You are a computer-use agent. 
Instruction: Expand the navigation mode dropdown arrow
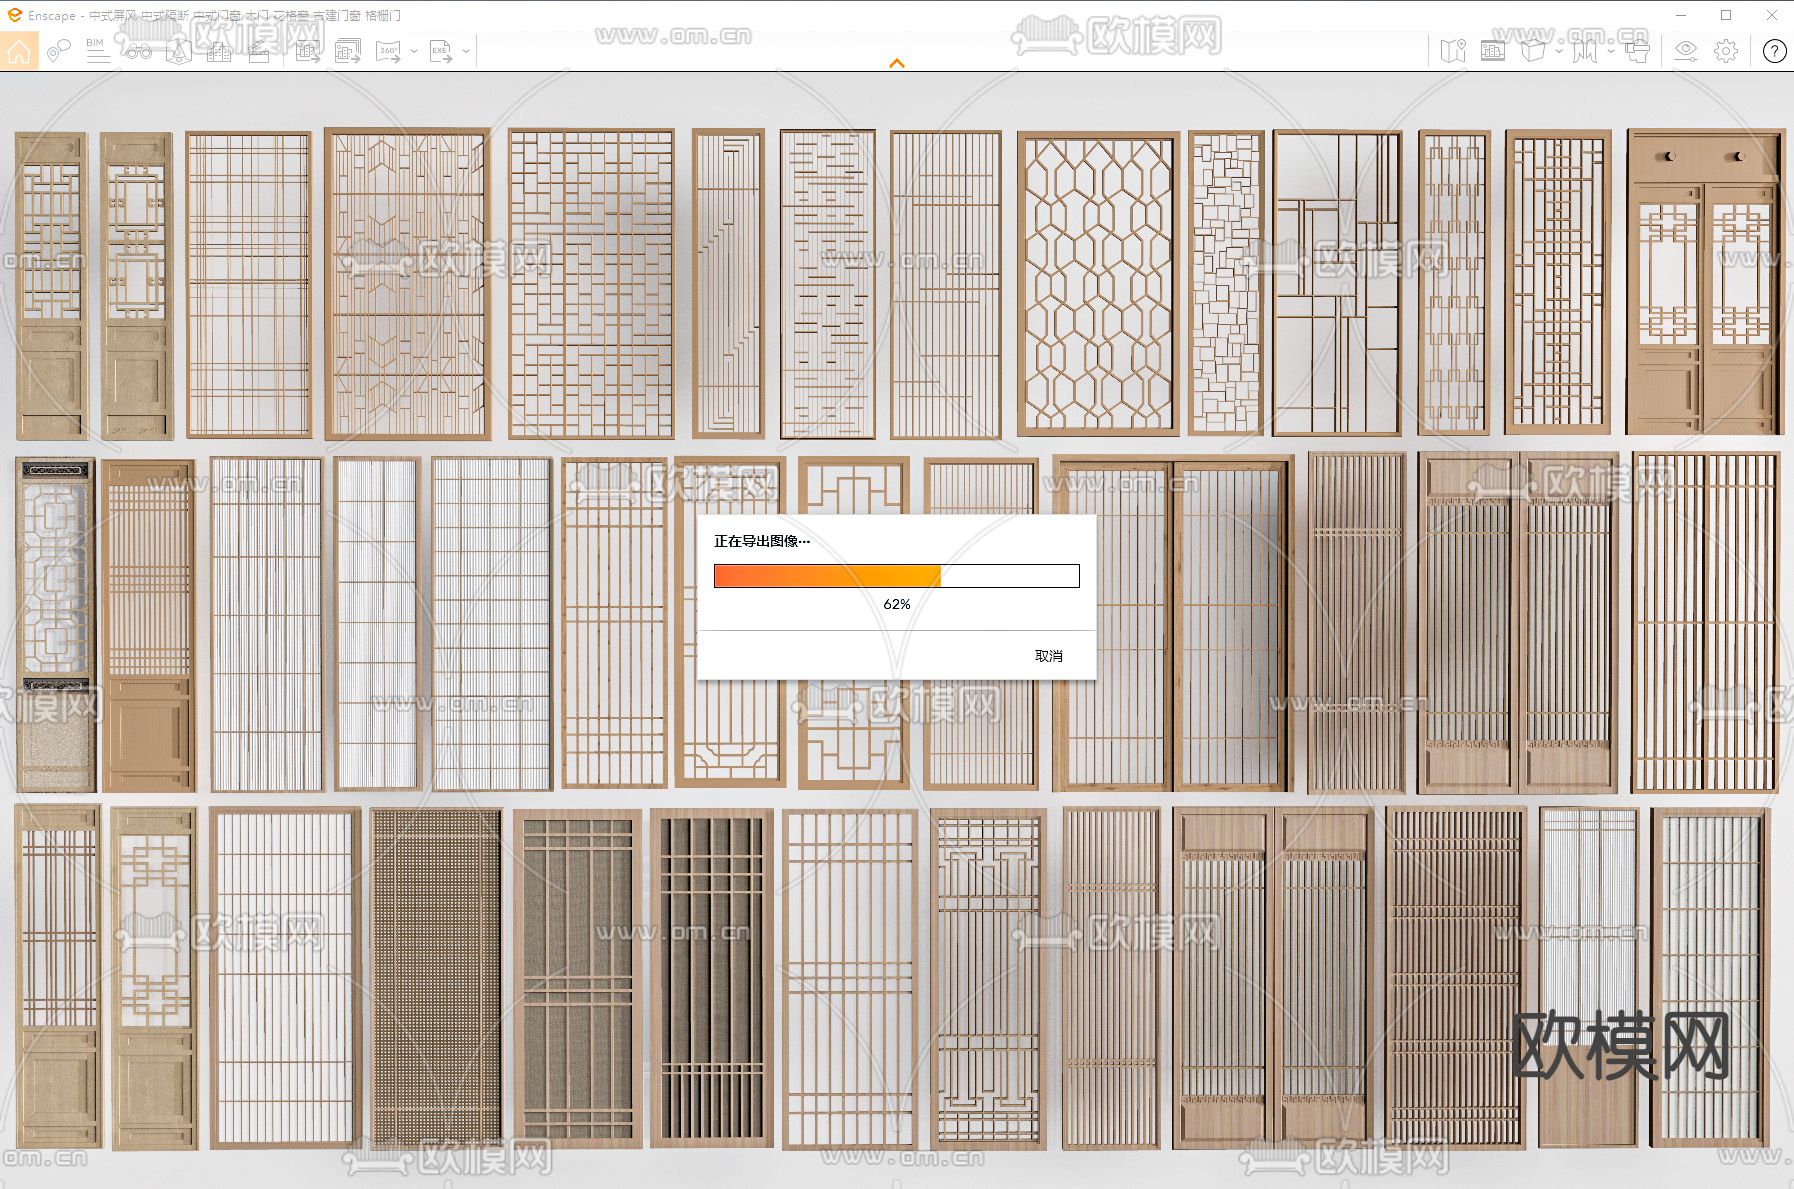coord(1611,51)
